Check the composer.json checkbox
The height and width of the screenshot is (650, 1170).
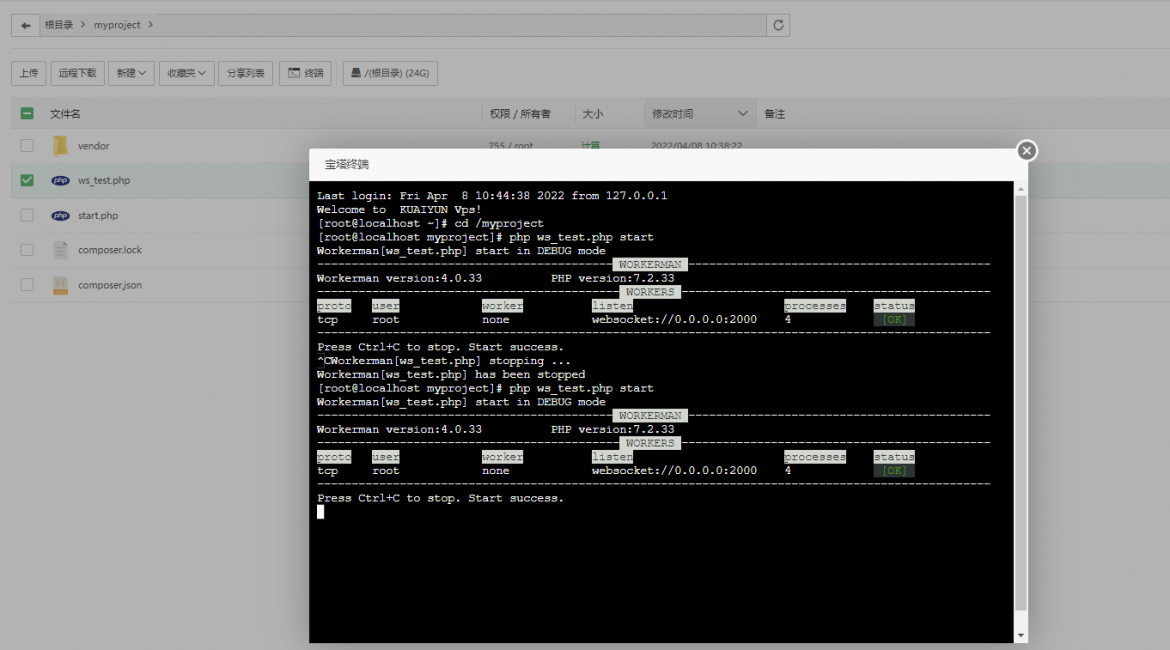point(27,285)
